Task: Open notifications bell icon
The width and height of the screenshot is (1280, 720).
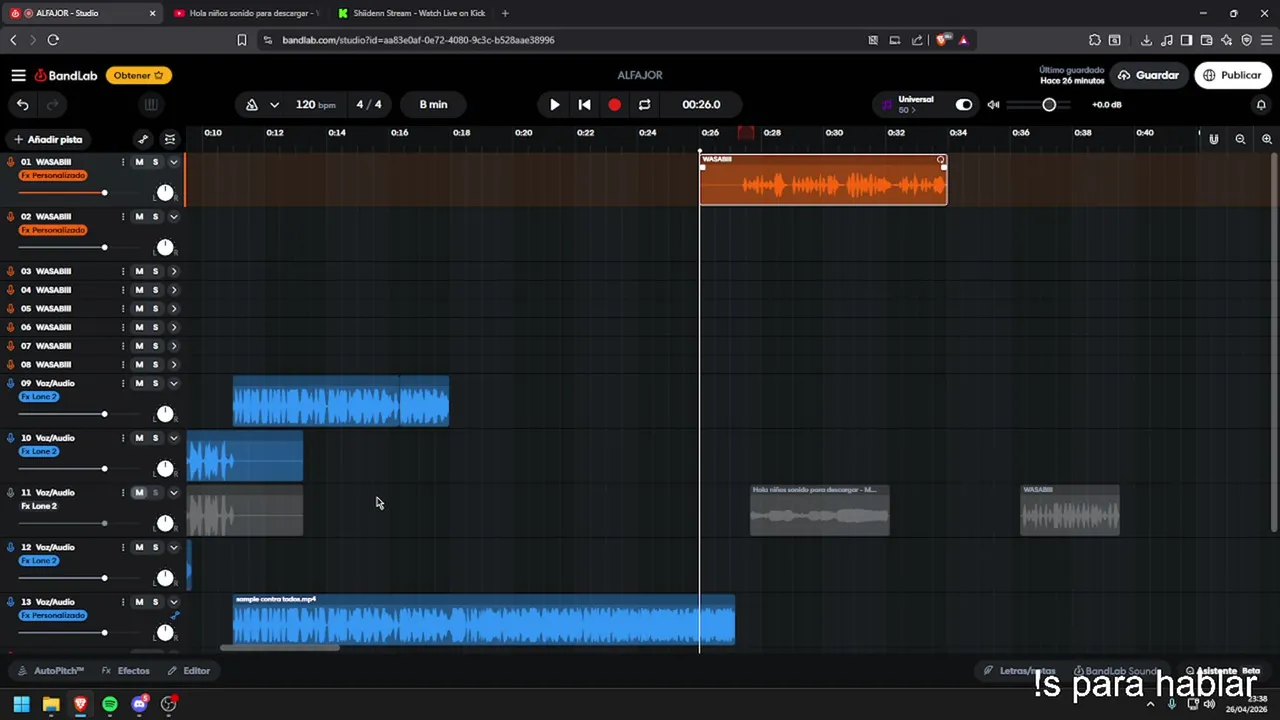Action: click(x=1261, y=104)
